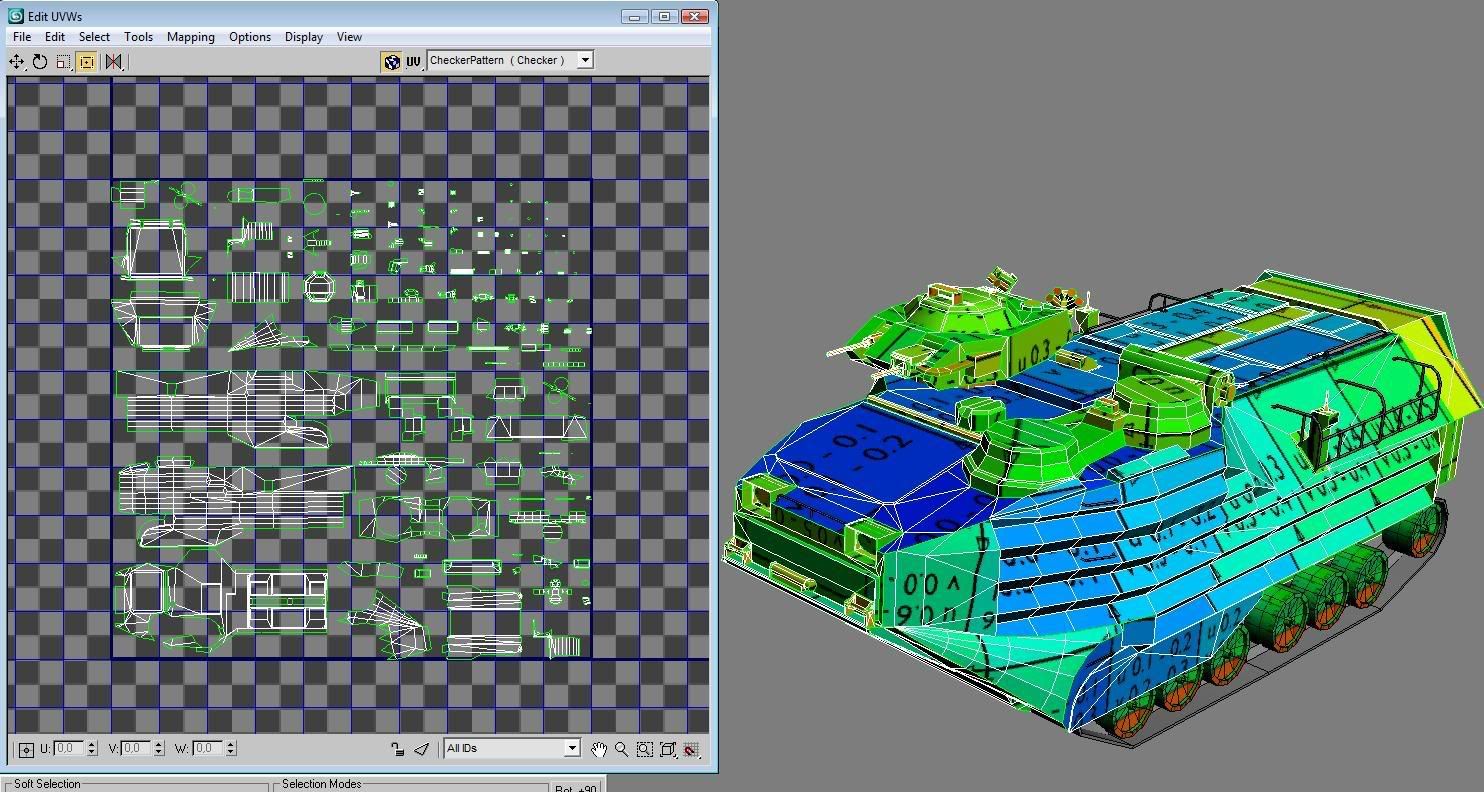Screen dimensions: 1484x792
Task: Toggle the Show Map checker button
Action: tap(391, 61)
